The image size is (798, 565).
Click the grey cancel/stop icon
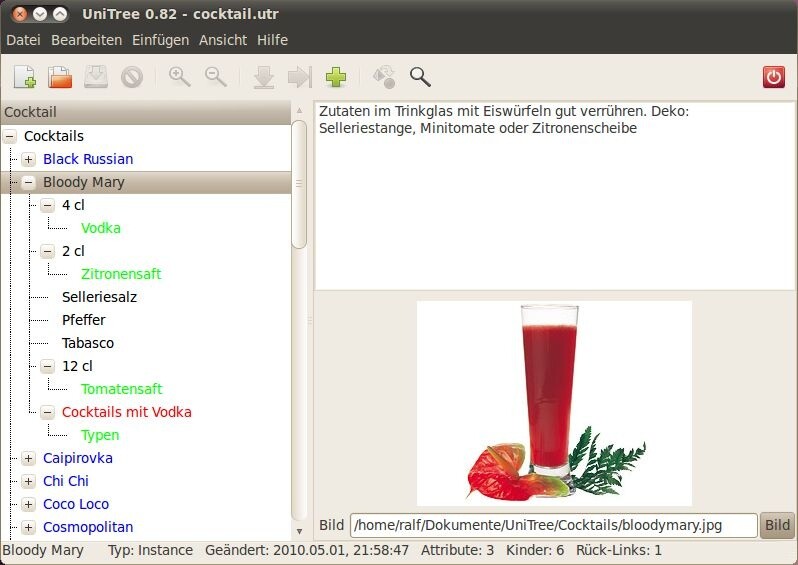pos(132,77)
